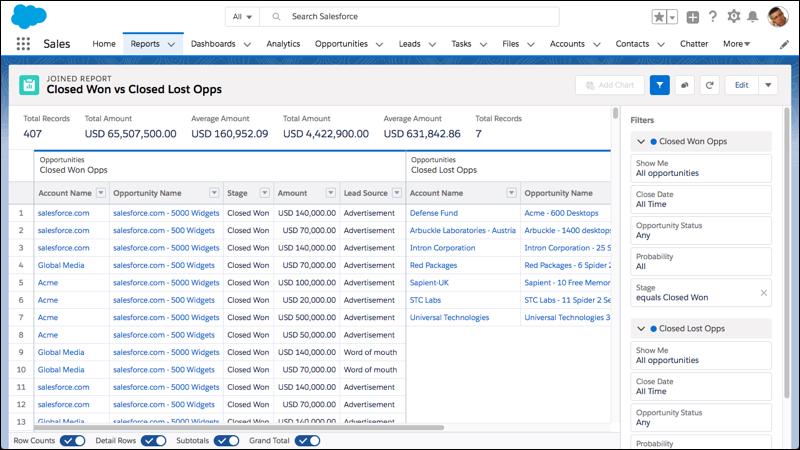The image size is (800, 450).
Task: Open the help question mark icon
Action: pyautogui.click(x=713, y=17)
